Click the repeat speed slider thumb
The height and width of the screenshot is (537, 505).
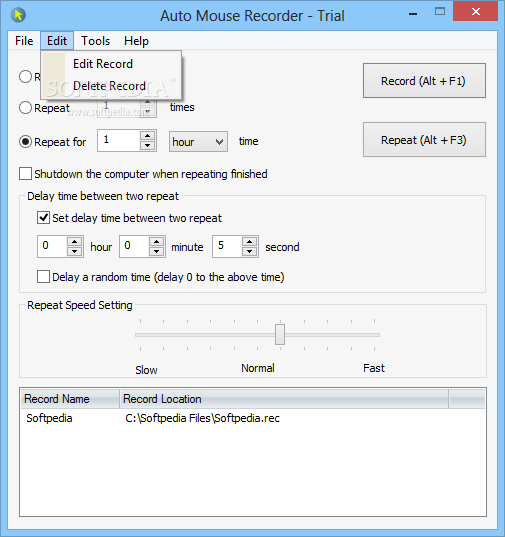(280, 334)
